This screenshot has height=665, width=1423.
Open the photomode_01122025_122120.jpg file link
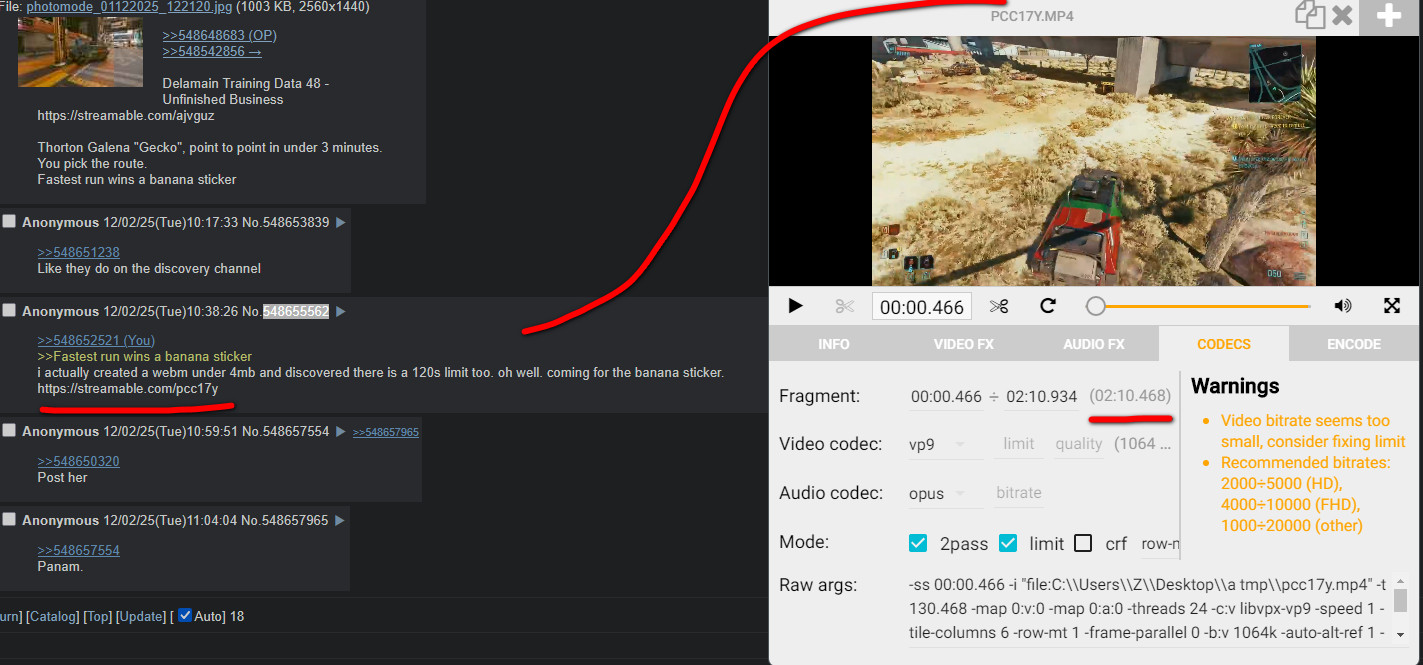point(129,7)
